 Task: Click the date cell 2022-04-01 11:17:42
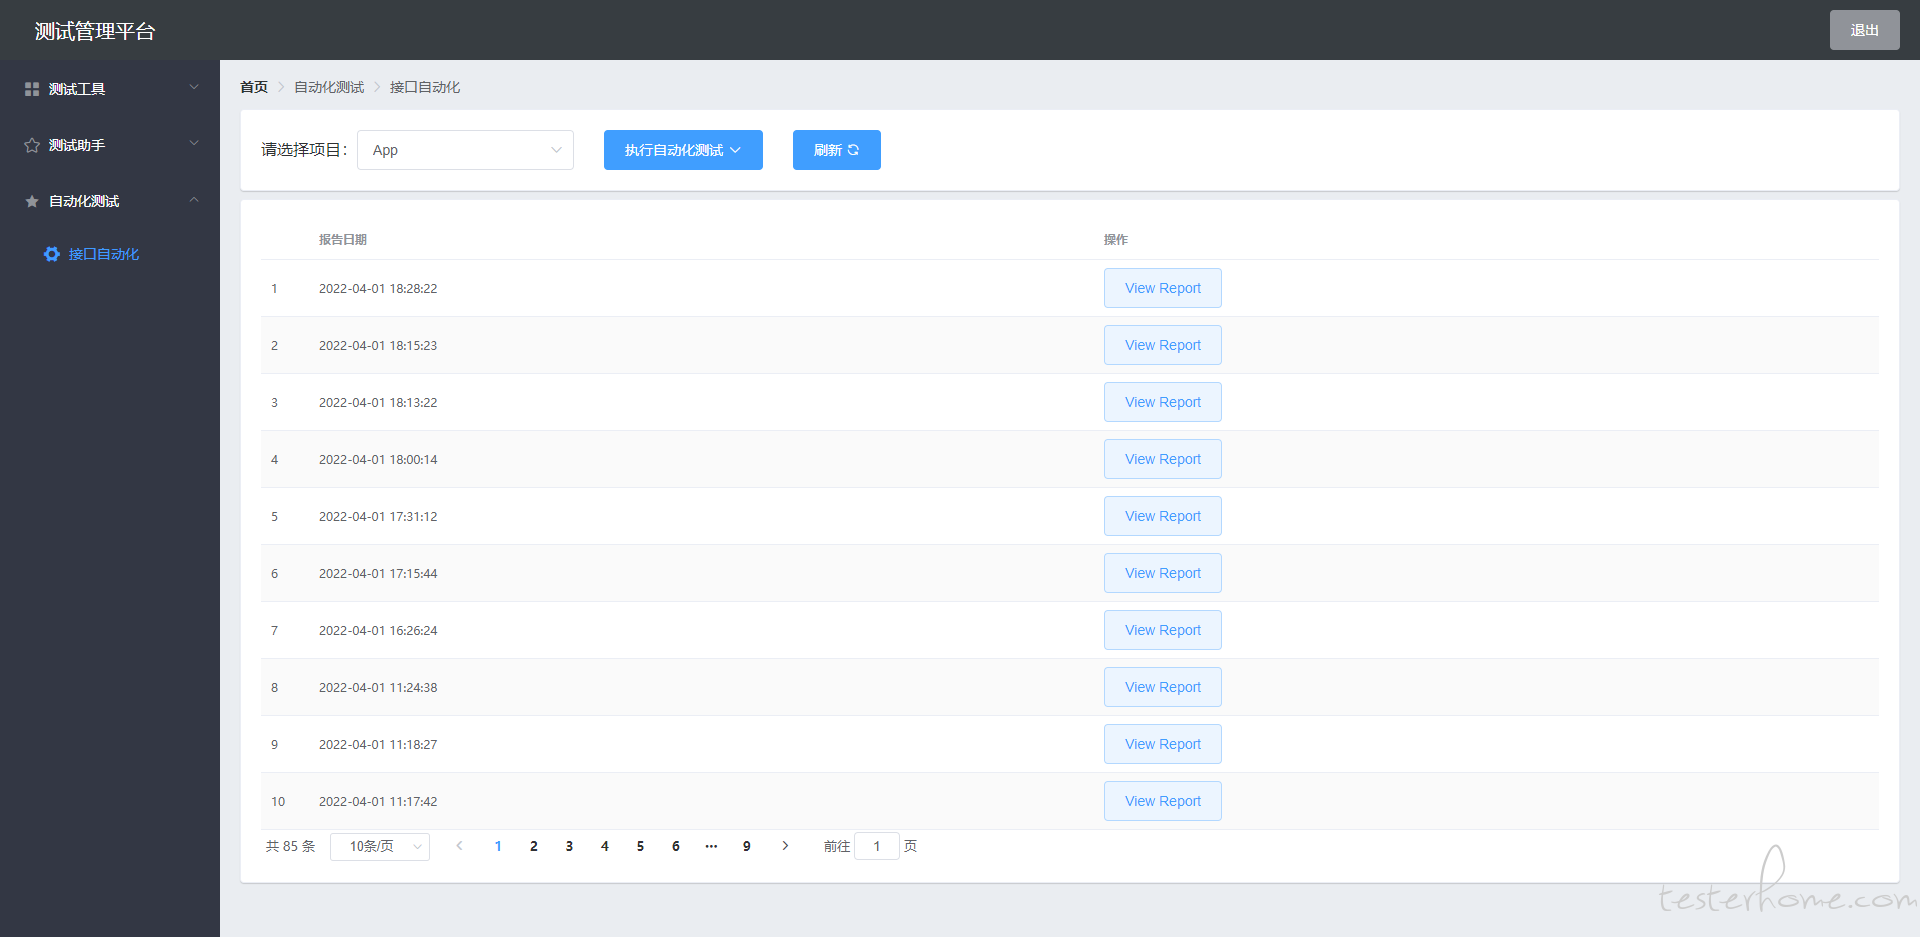(378, 801)
